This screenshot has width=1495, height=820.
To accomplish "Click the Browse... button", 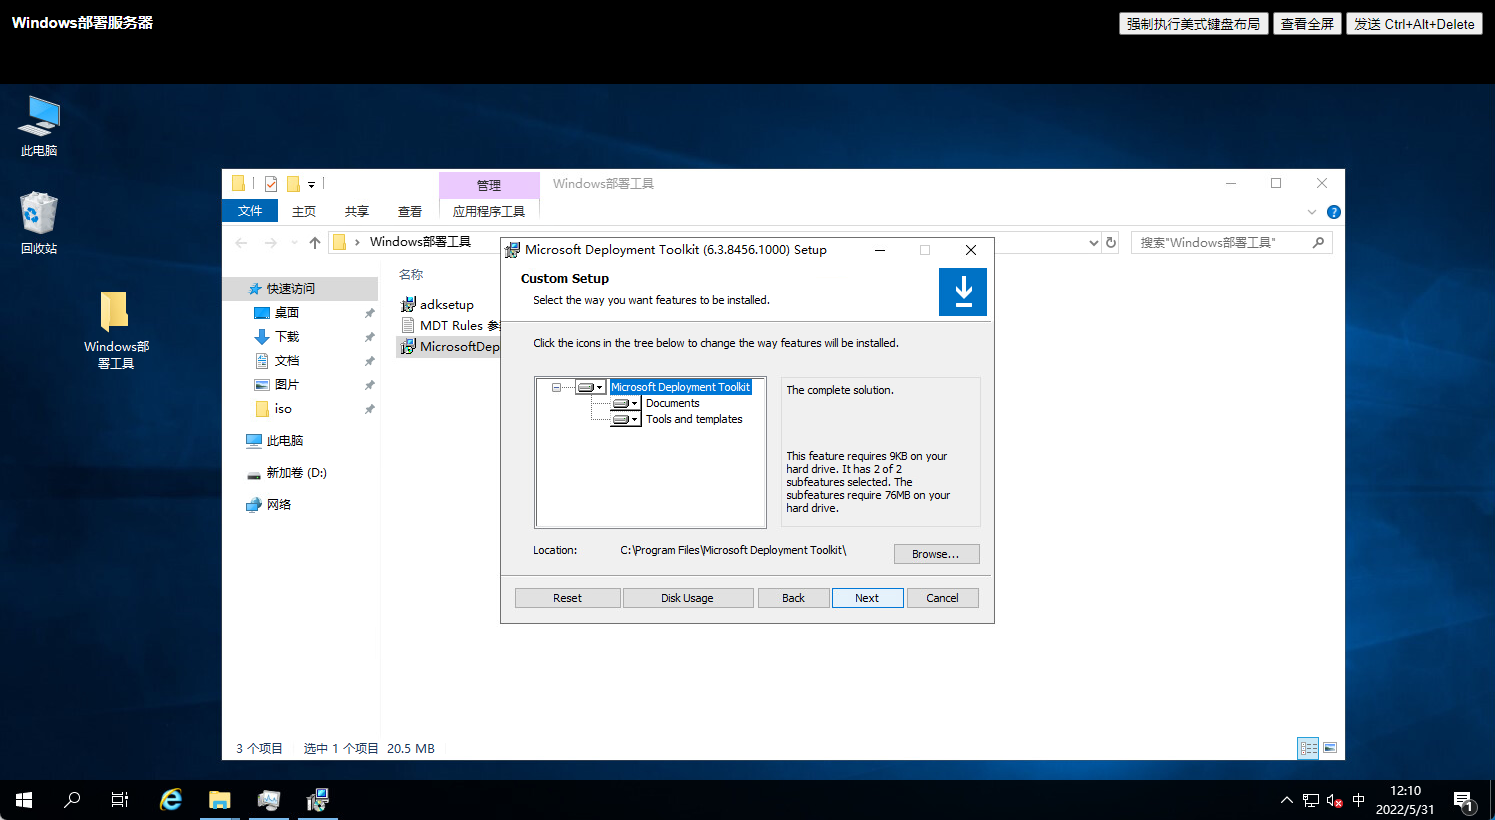I will [936, 554].
